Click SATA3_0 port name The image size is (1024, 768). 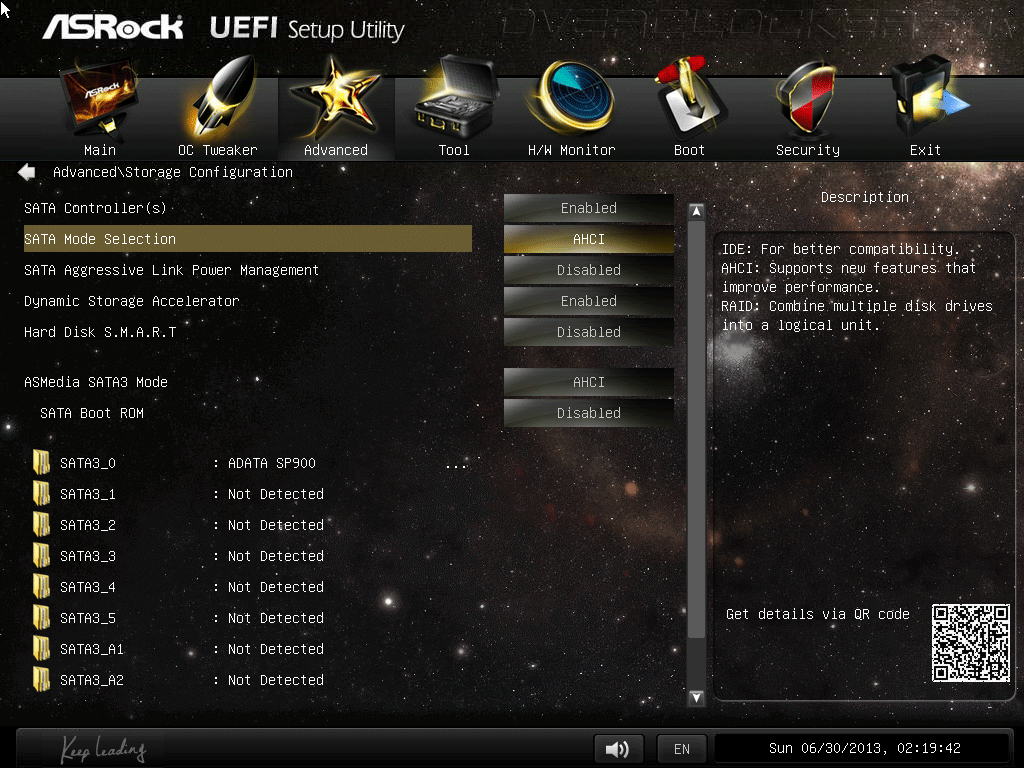click(88, 463)
